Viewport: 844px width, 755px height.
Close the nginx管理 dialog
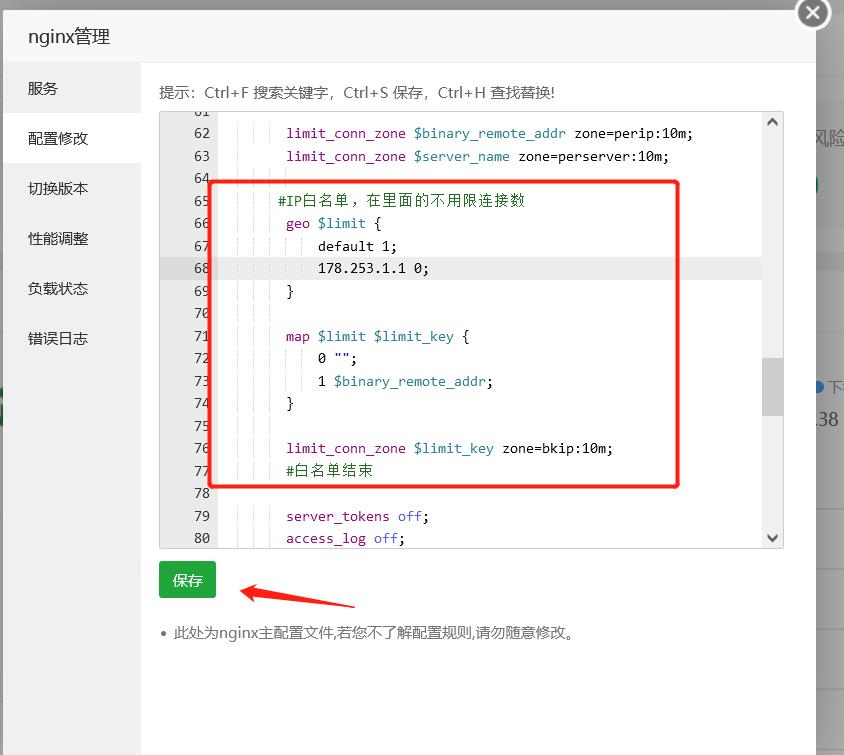click(x=812, y=13)
